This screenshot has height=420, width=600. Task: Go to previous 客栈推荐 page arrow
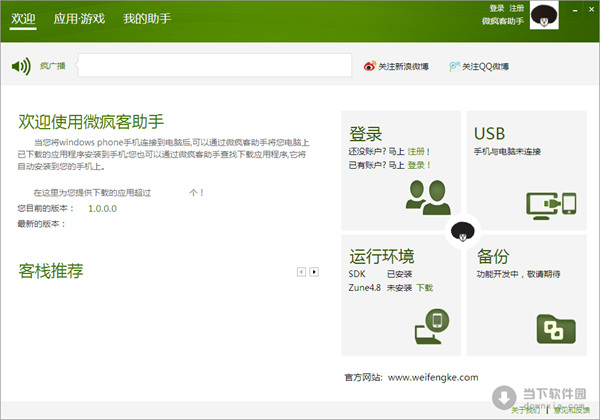[x=300, y=271]
